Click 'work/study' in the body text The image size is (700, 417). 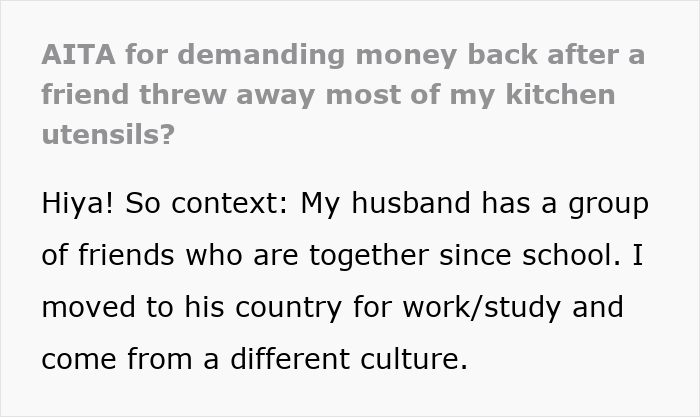[482, 308]
